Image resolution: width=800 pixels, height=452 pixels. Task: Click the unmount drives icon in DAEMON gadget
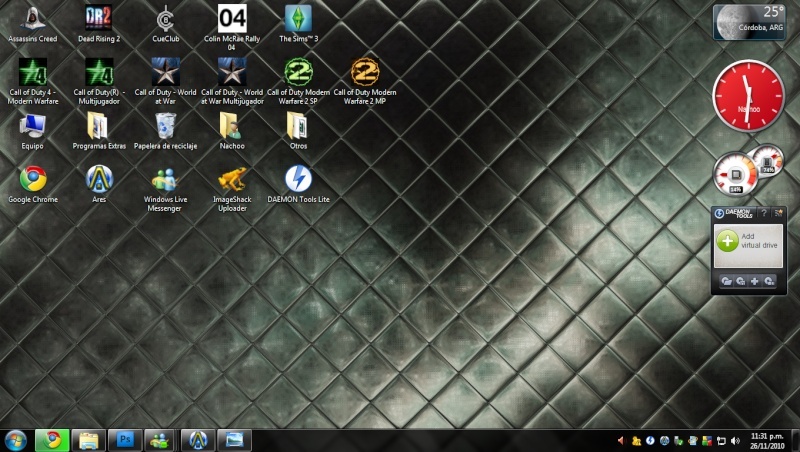tap(769, 281)
